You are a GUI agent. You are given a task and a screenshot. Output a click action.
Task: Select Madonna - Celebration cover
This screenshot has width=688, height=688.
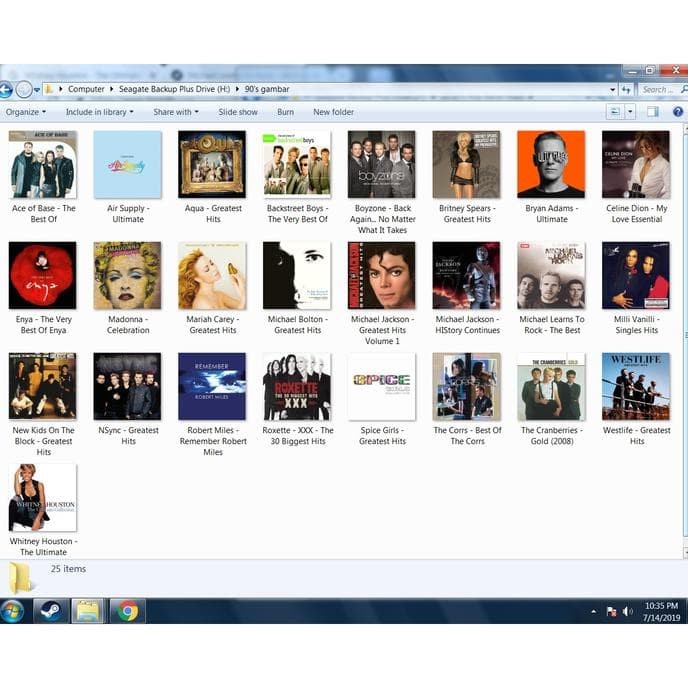[127, 276]
